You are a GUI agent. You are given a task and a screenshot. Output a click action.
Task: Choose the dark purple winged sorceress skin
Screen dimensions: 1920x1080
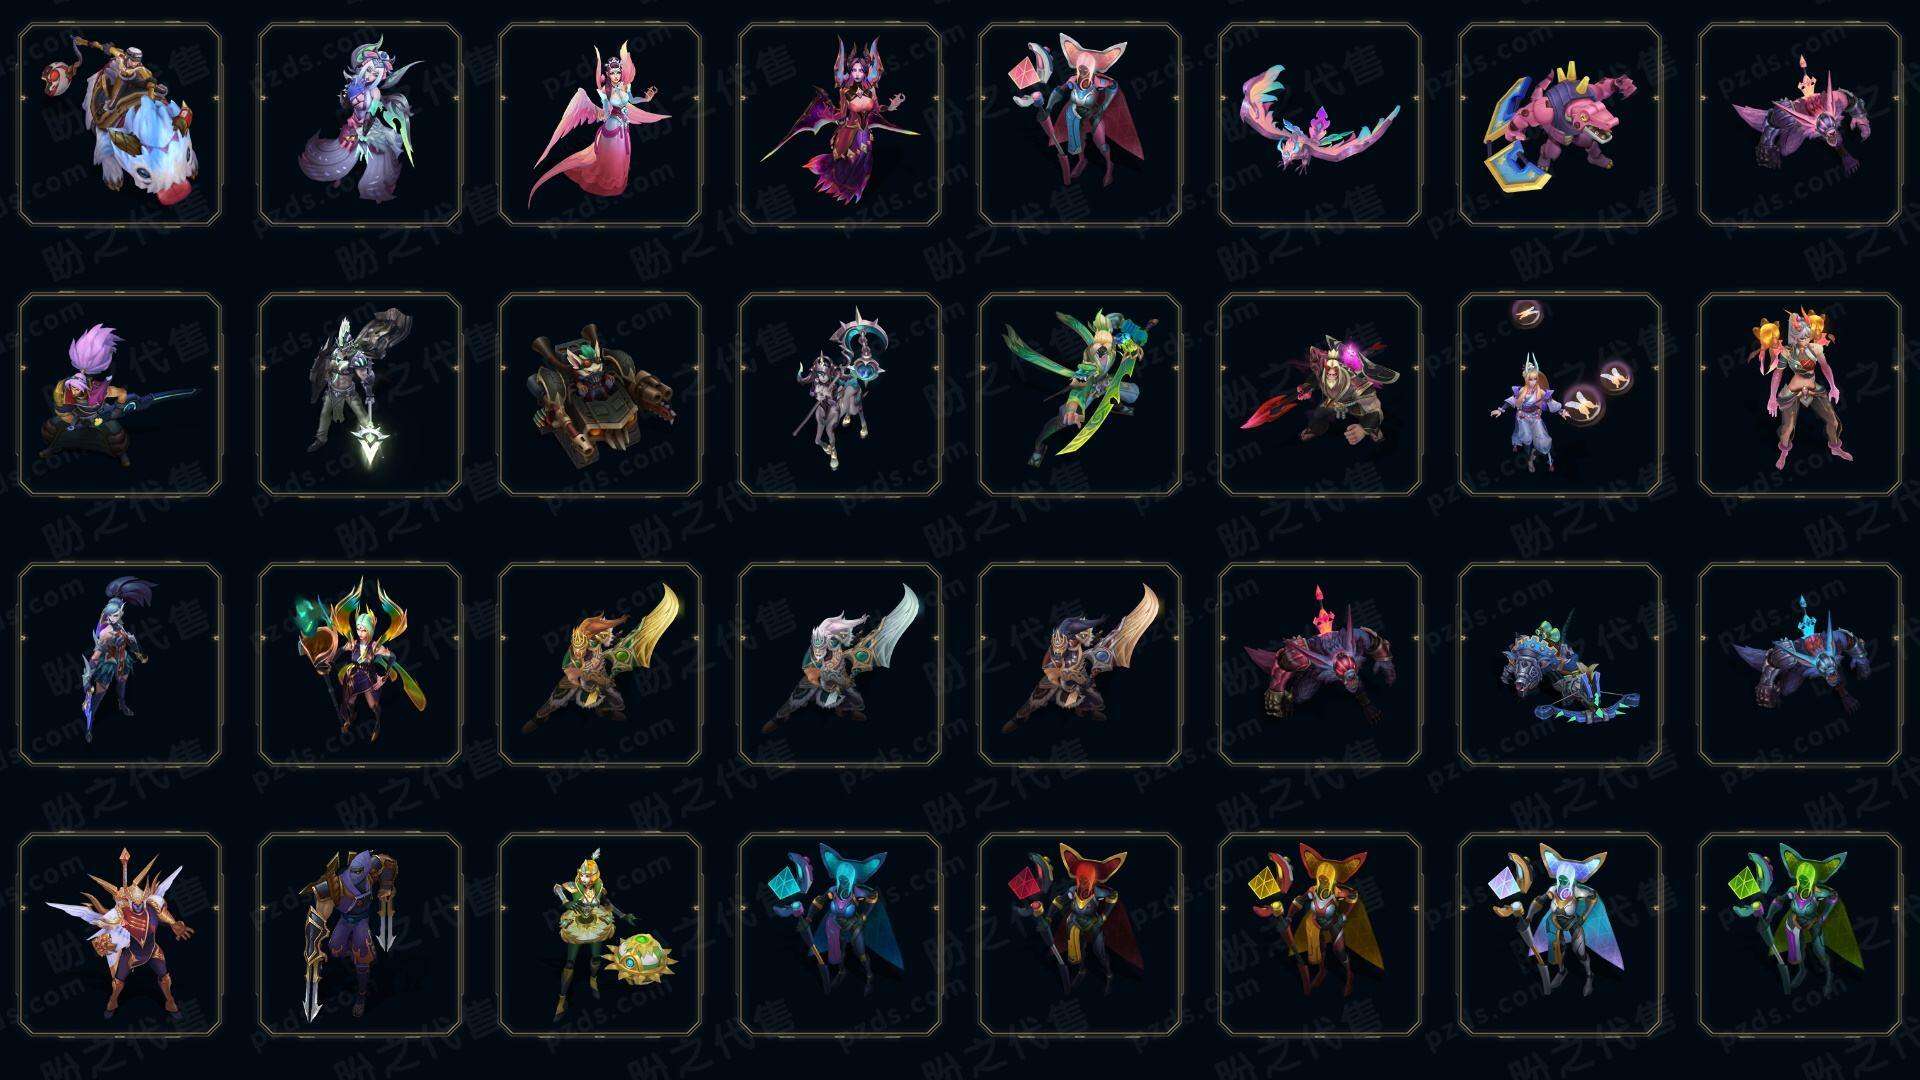(x=840, y=125)
